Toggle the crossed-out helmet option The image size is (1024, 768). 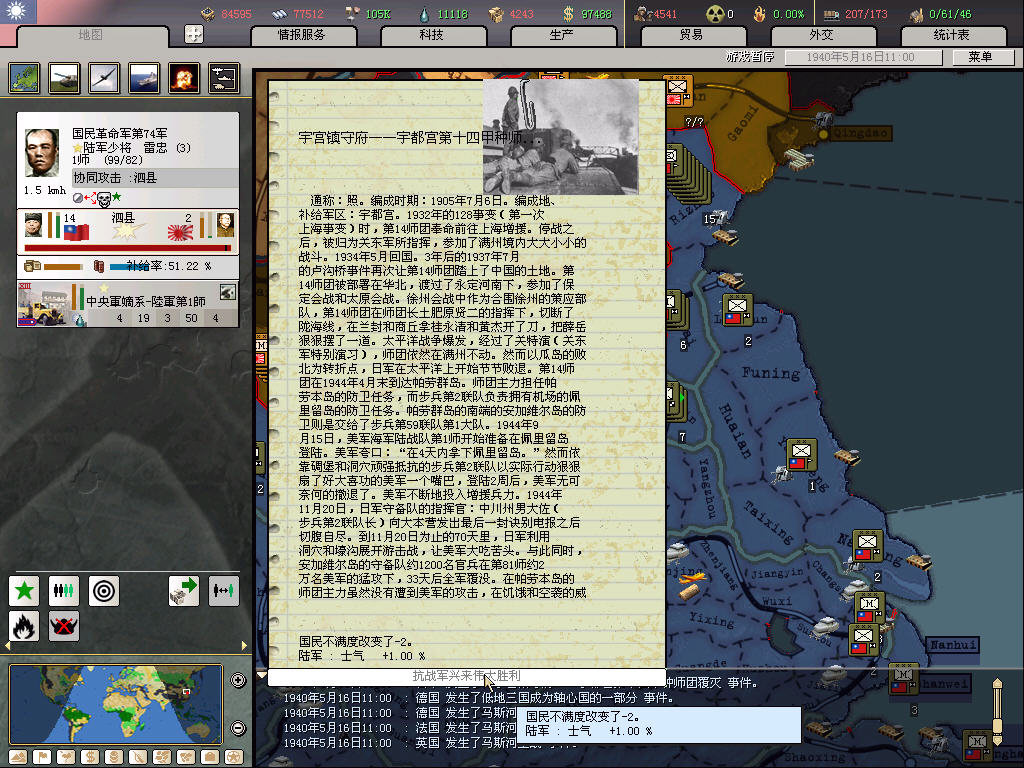(64, 627)
